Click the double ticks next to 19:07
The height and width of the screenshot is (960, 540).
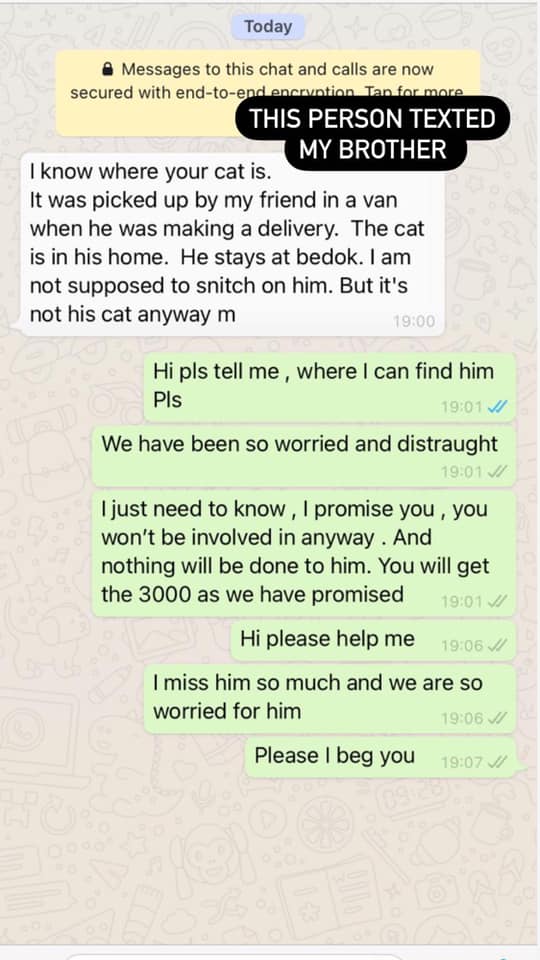pos(497,762)
